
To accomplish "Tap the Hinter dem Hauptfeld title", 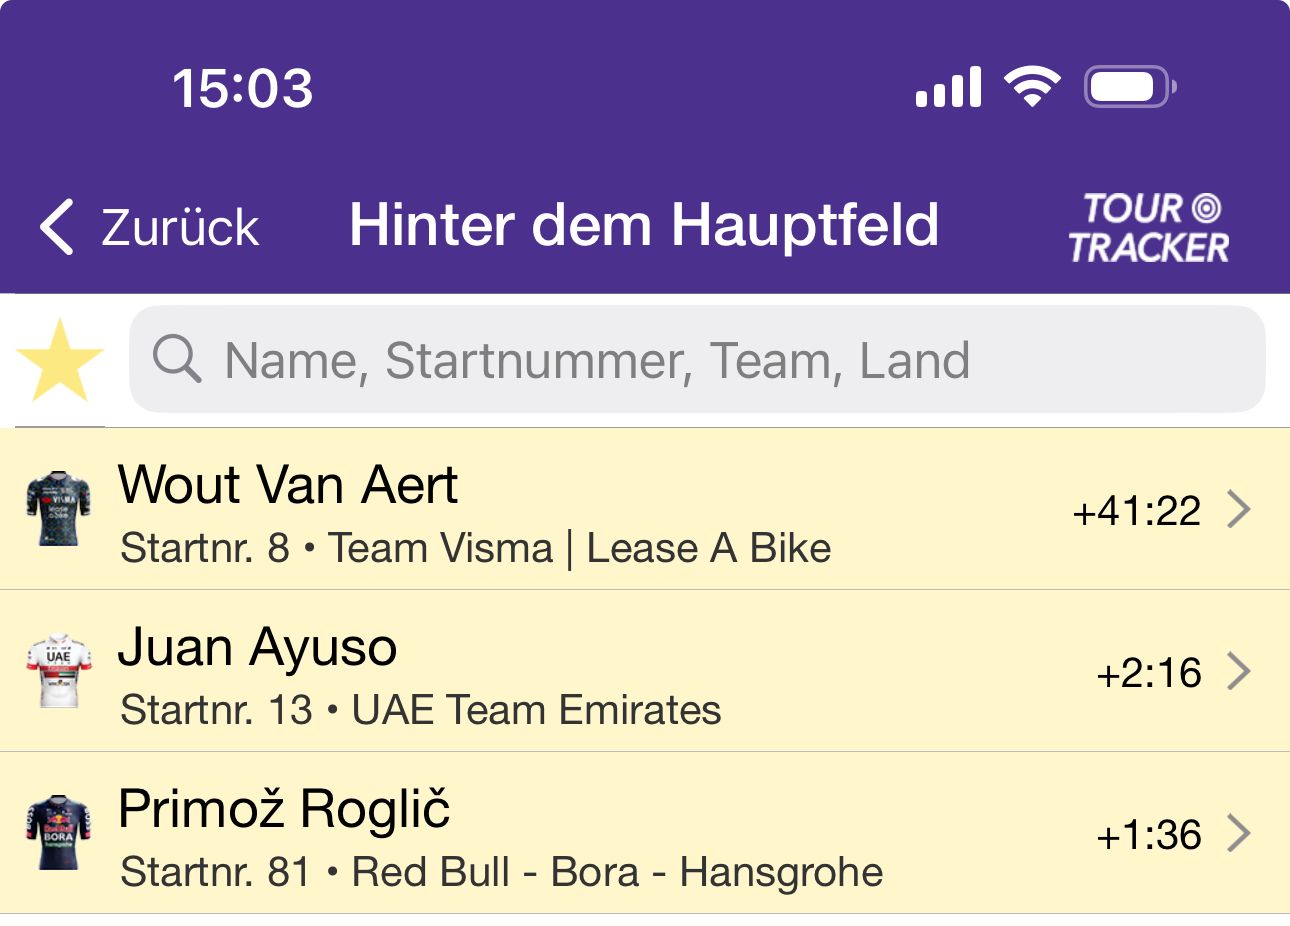I will tap(644, 224).
